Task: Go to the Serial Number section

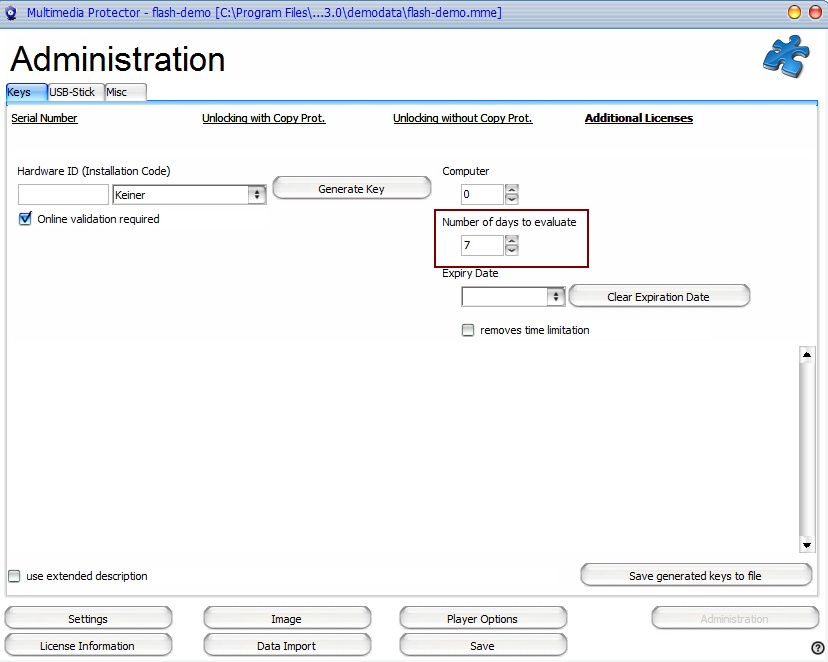Action: [x=44, y=118]
